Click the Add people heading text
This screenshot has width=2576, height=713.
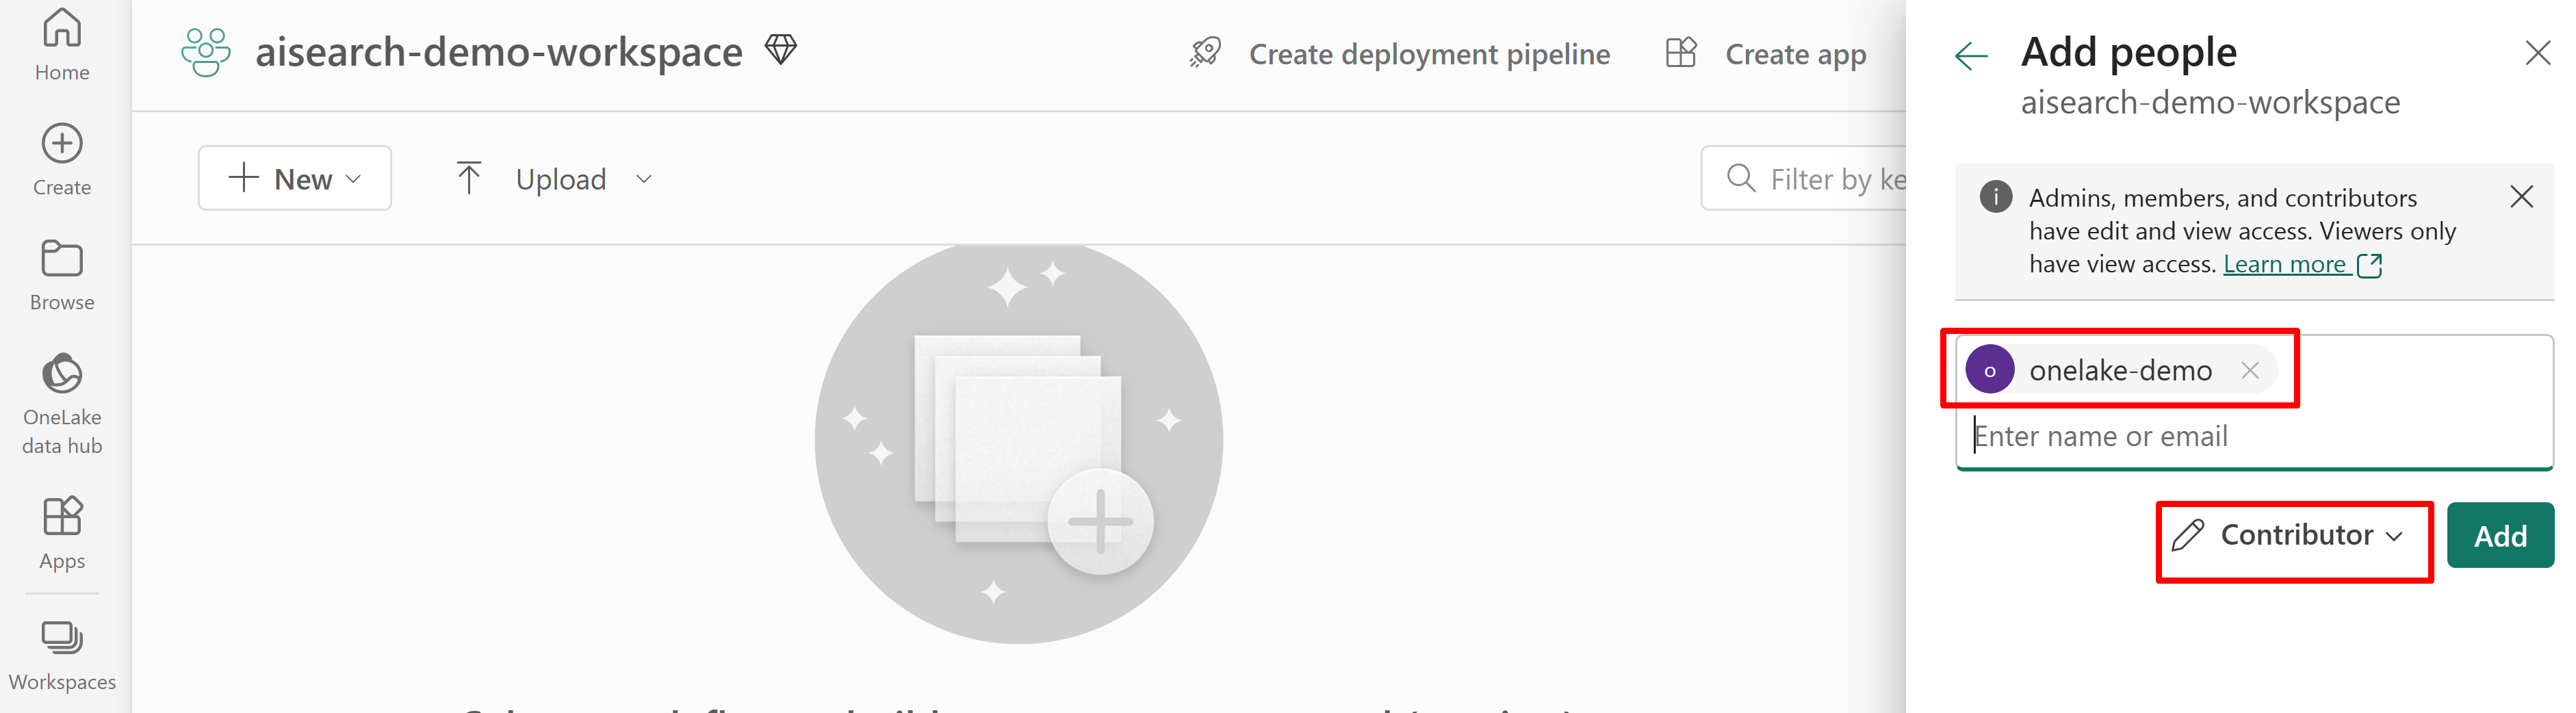pos(2128,51)
